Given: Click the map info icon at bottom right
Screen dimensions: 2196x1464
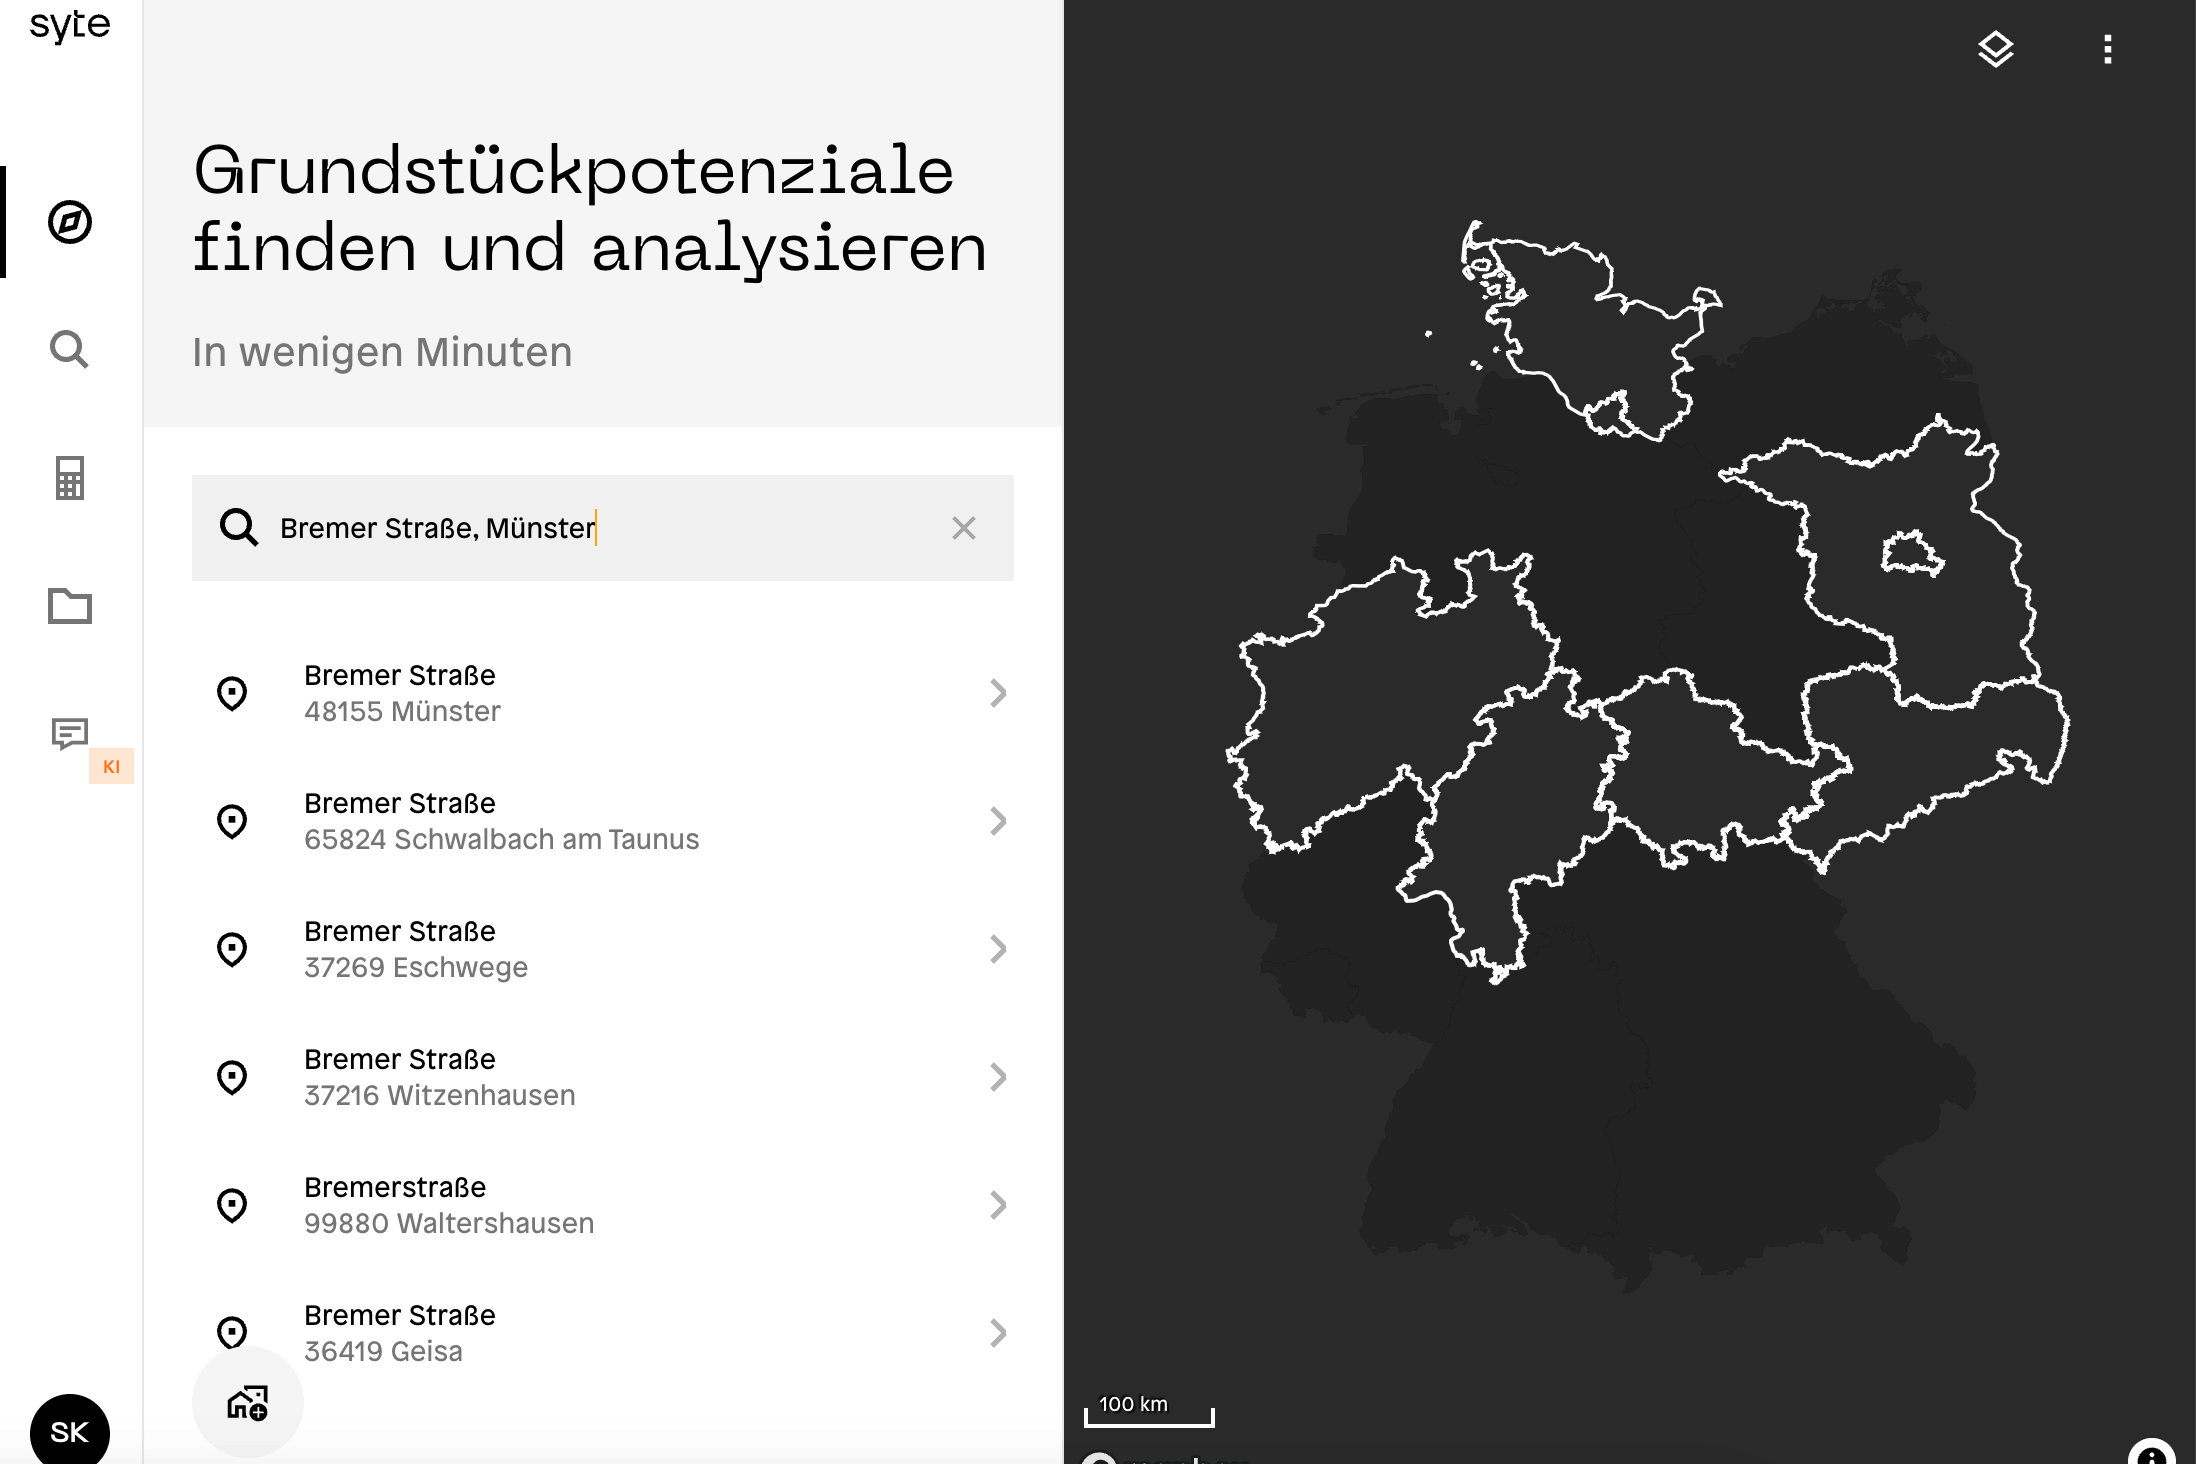Looking at the screenshot, I should [x=2151, y=1454].
